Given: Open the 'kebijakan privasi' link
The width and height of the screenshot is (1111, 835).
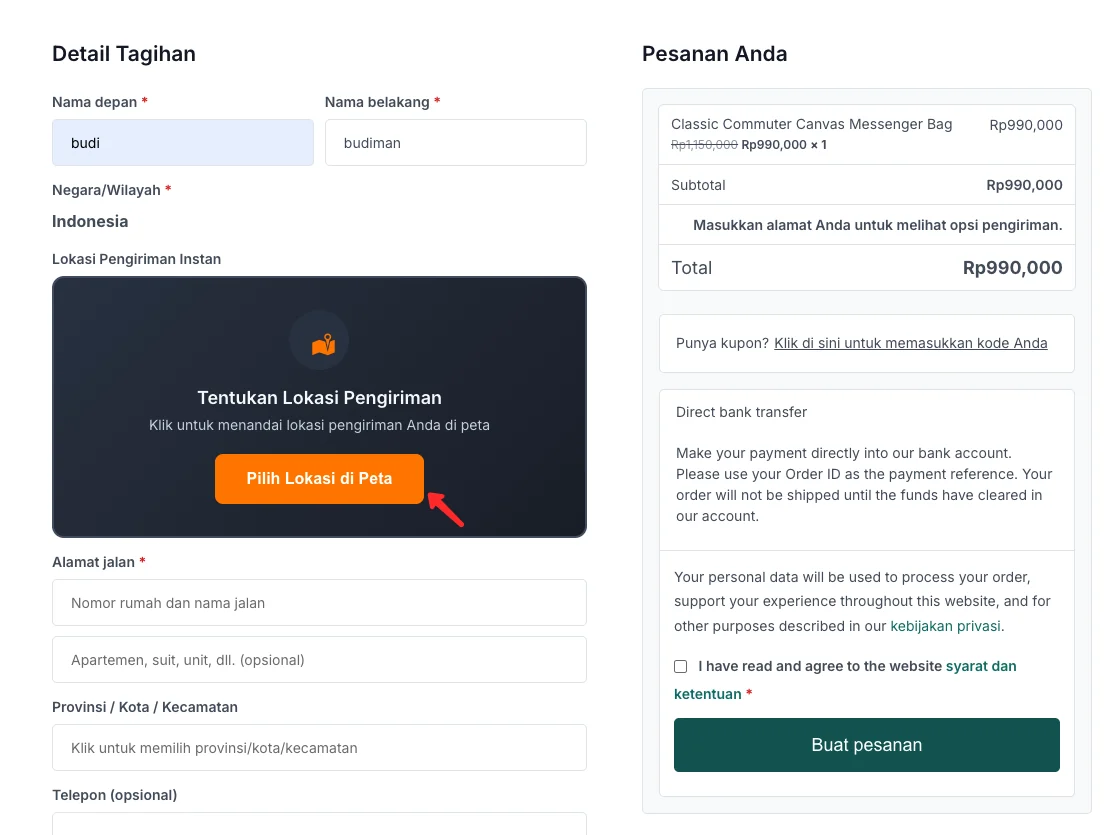Looking at the screenshot, I should [945, 626].
